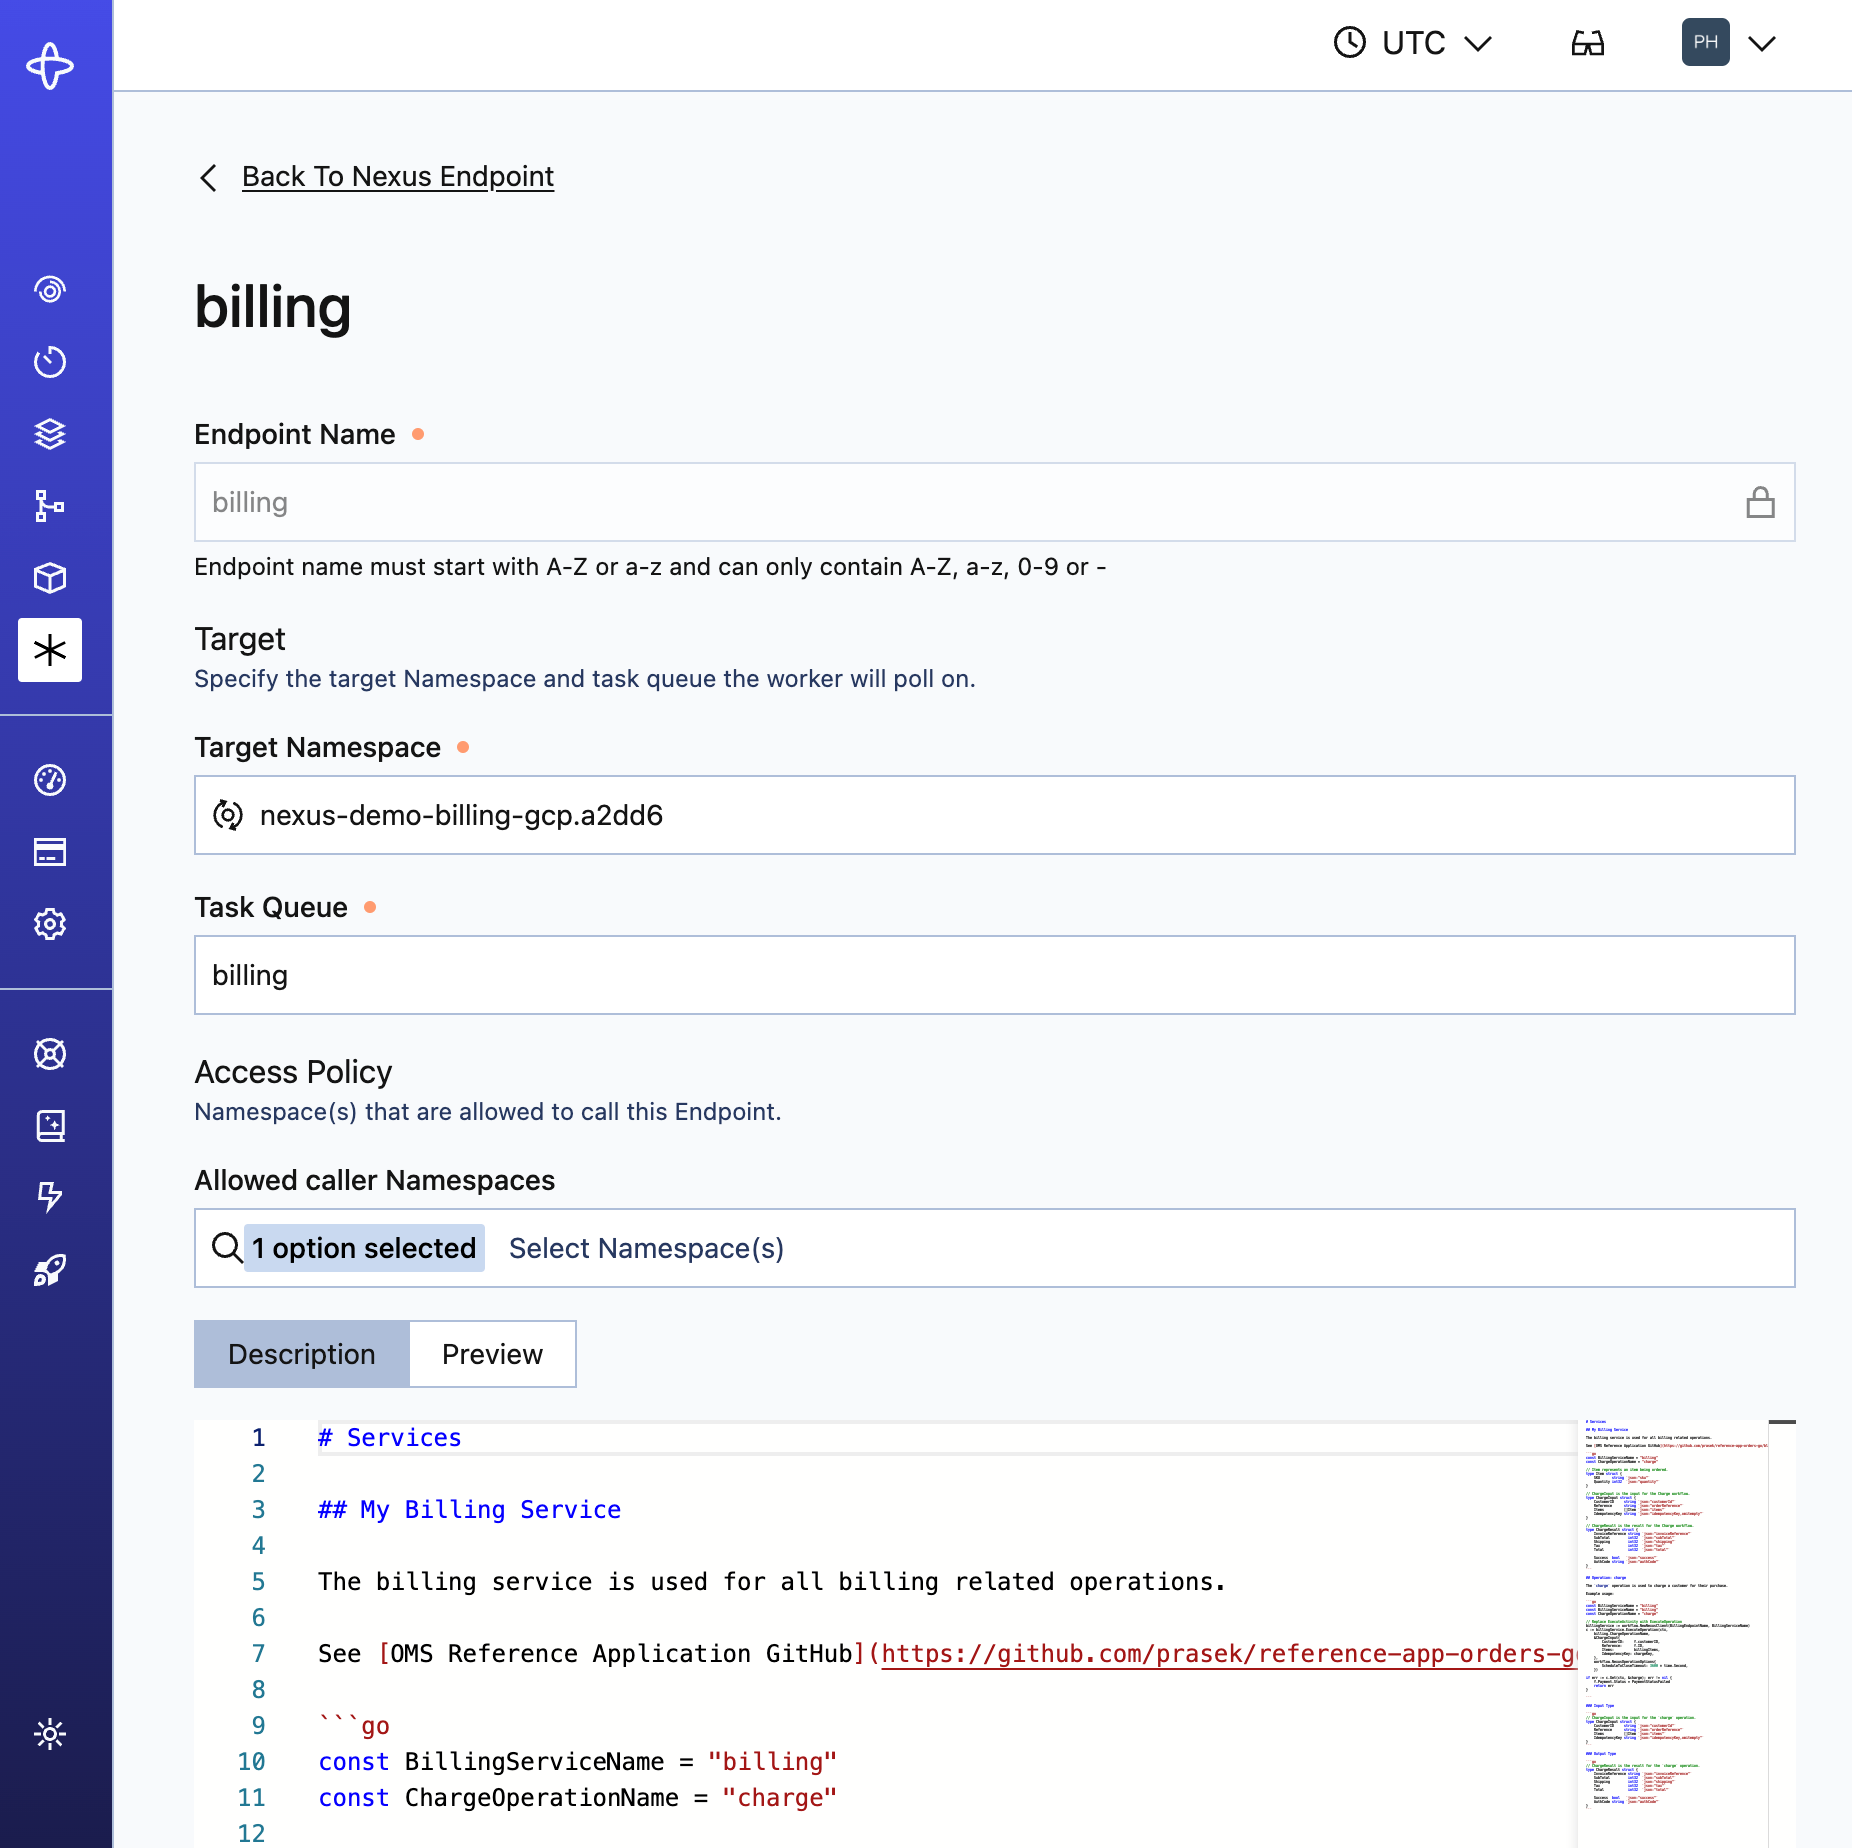Open Batch Operations via the layers icon
This screenshot has height=1848, width=1852.
[49, 434]
